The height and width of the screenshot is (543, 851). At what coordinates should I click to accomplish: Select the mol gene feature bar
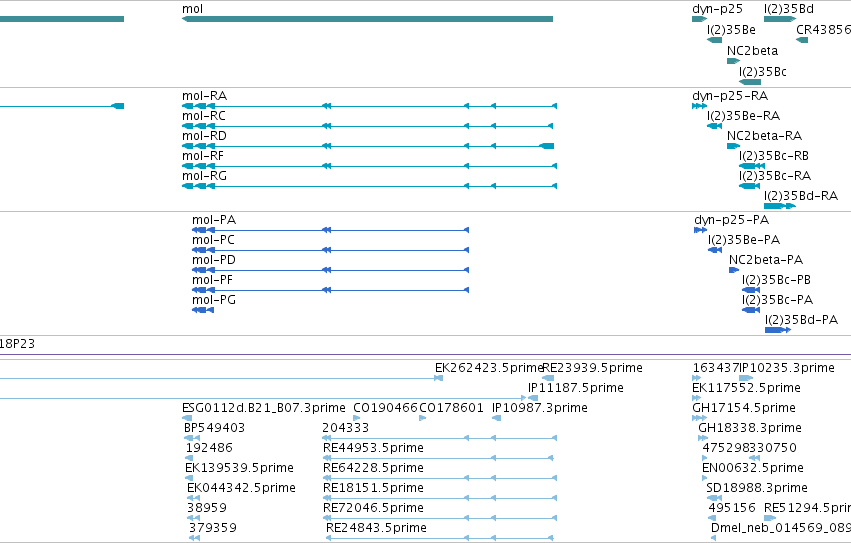click(367, 19)
